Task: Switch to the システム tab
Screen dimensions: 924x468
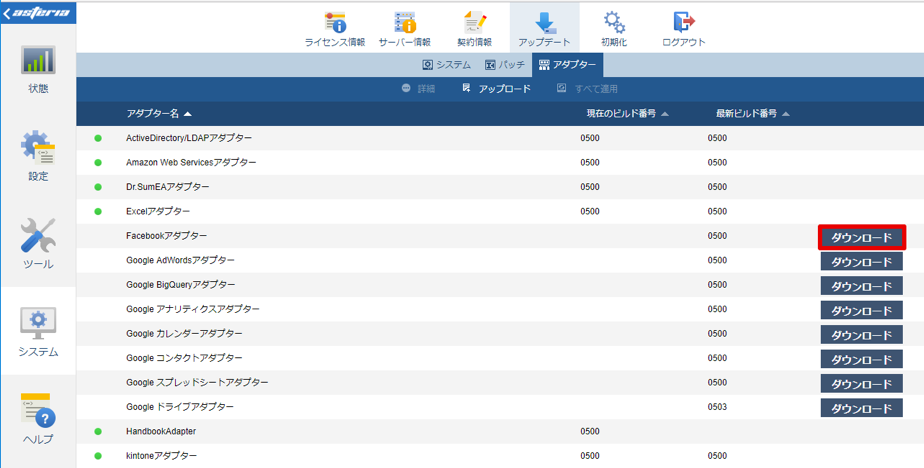Action: pos(447,65)
